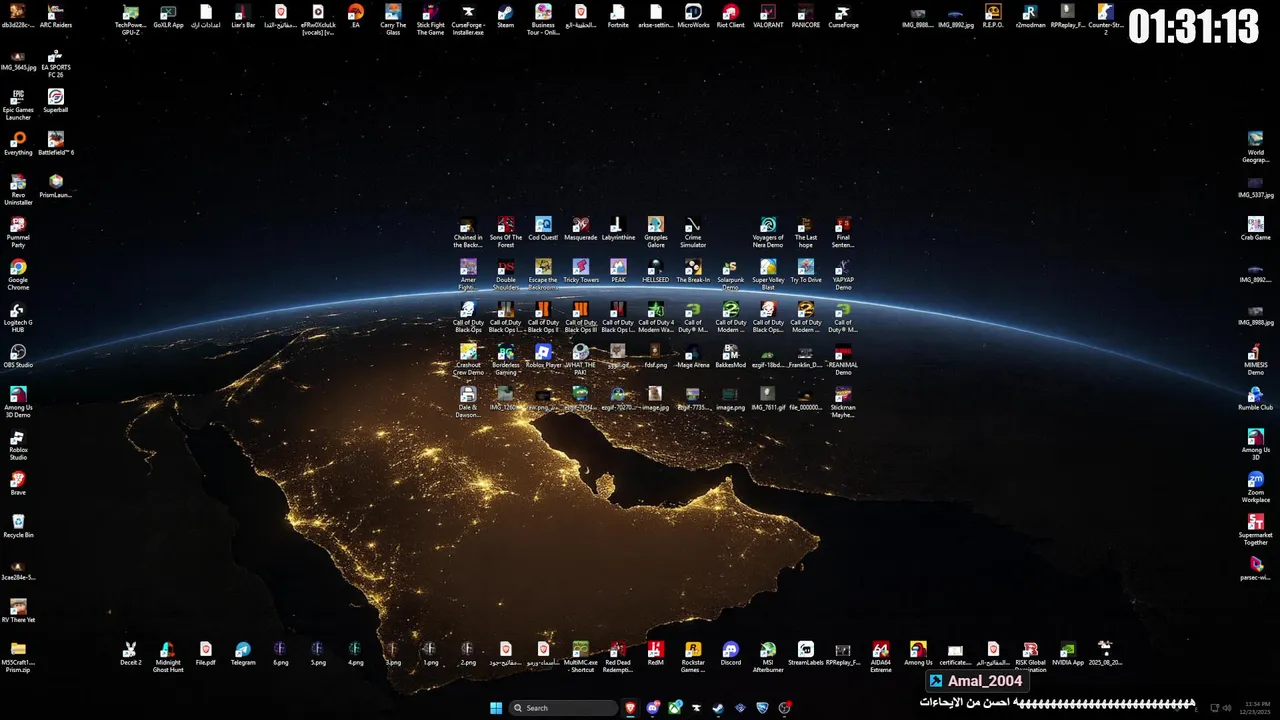The image size is (1280, 720).
Task: Select the Counter-Strike 2 icon
Action: (x=1105, y=19)
